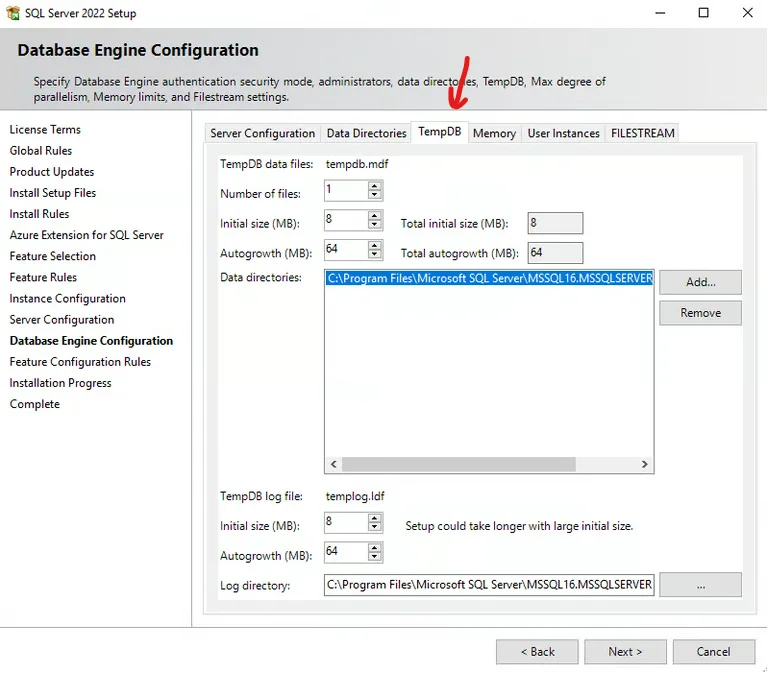Click inside the Log directory path field
Image resolution: width=773 pixels, height=682 pixels.
[x=489, y=585]
